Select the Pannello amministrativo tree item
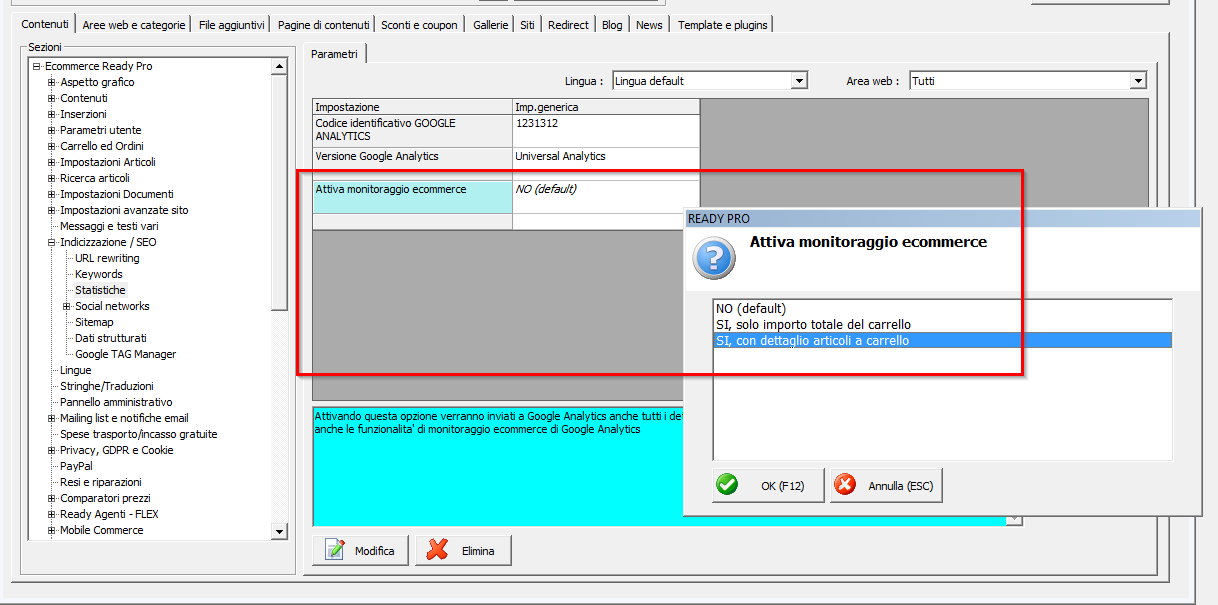The image size is (1218, 605). (116, 402)
